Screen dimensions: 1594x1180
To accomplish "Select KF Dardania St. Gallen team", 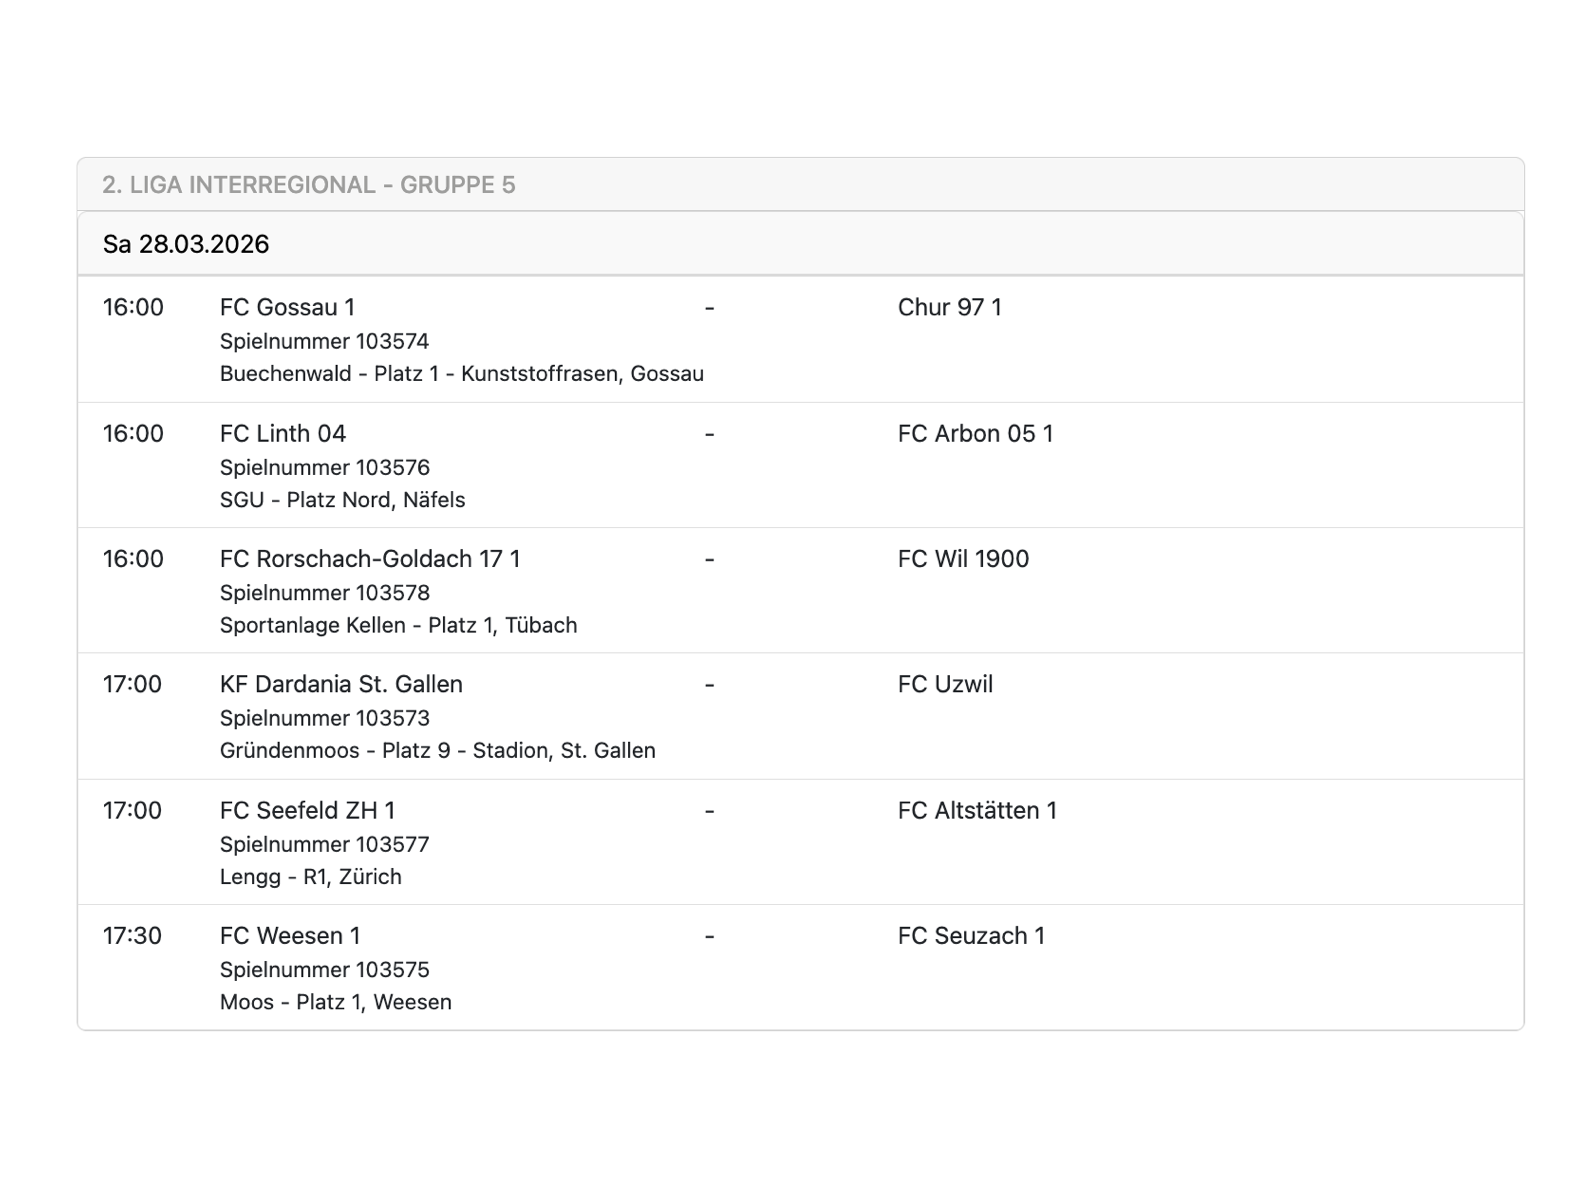I will pyautogui.click(x=341, y=684).
